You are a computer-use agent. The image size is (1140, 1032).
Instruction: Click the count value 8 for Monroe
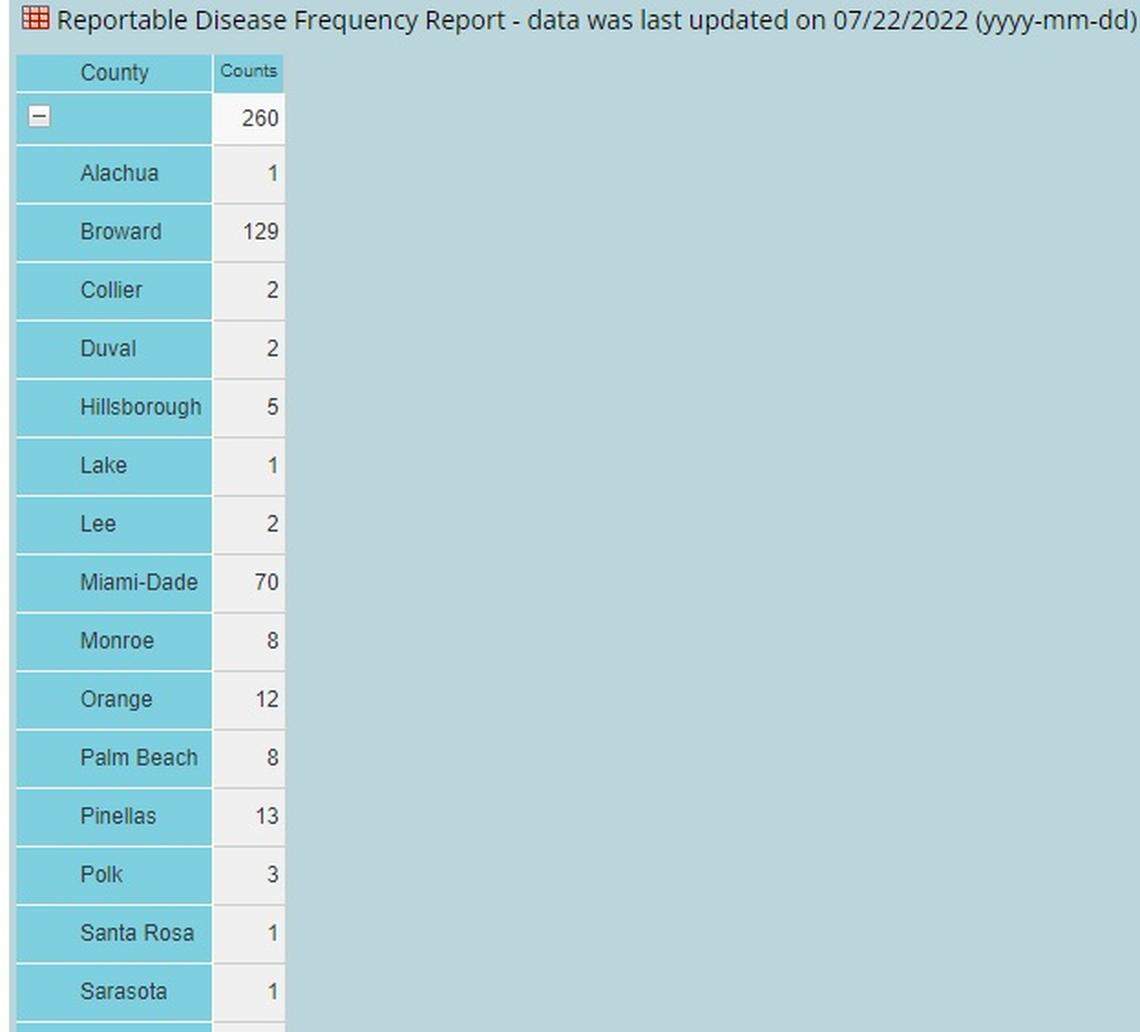click(272, 641)
